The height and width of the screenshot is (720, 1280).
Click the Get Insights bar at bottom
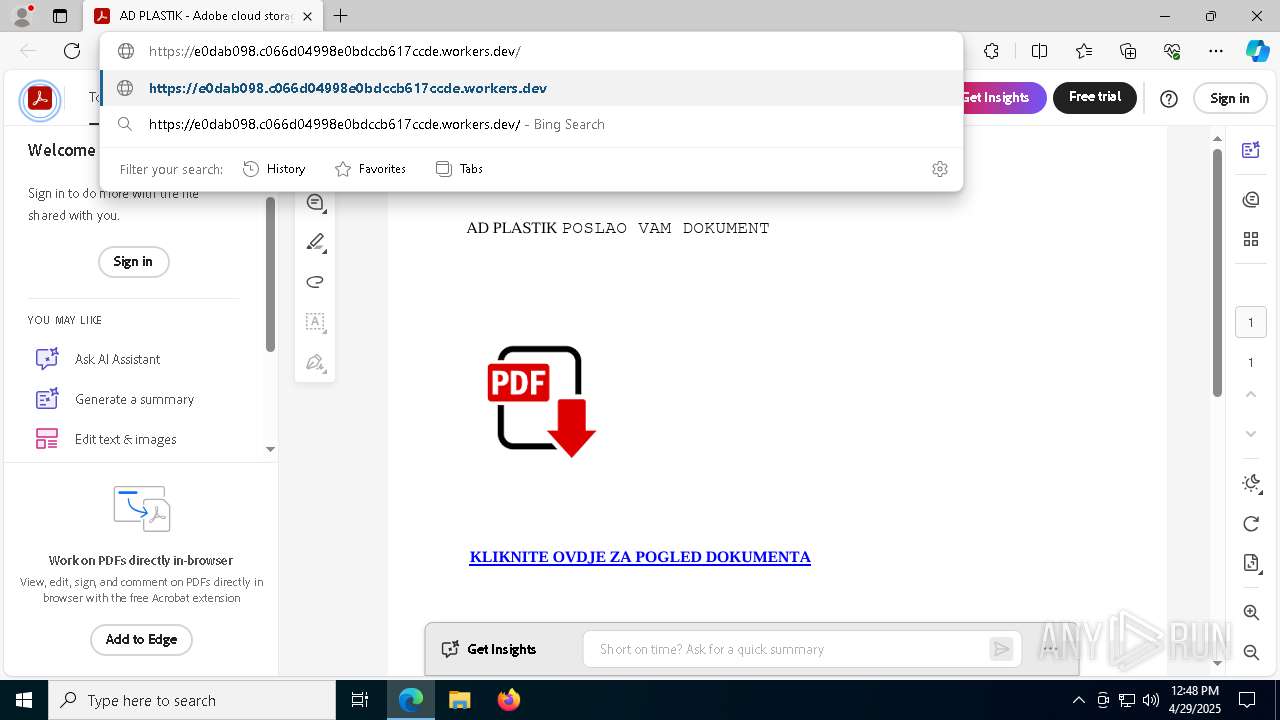click(491, 649)
